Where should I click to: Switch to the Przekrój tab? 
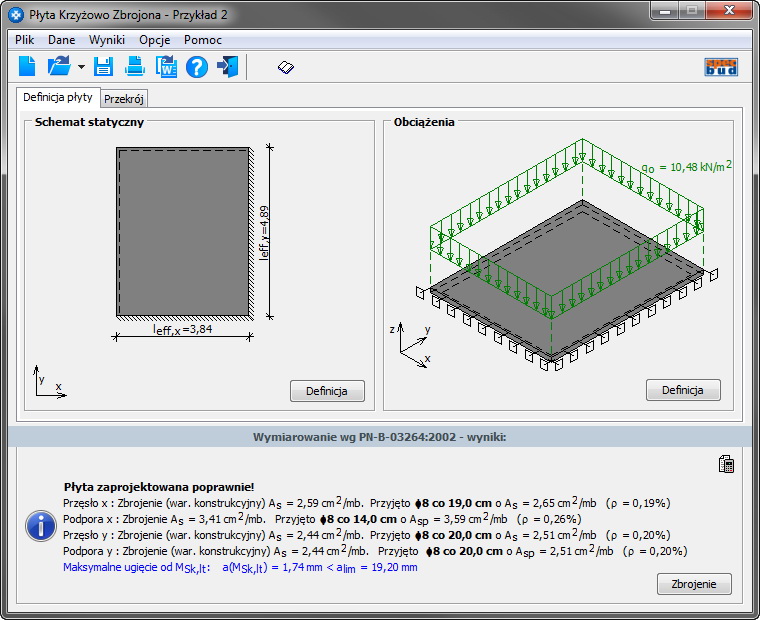click(125, 99)
